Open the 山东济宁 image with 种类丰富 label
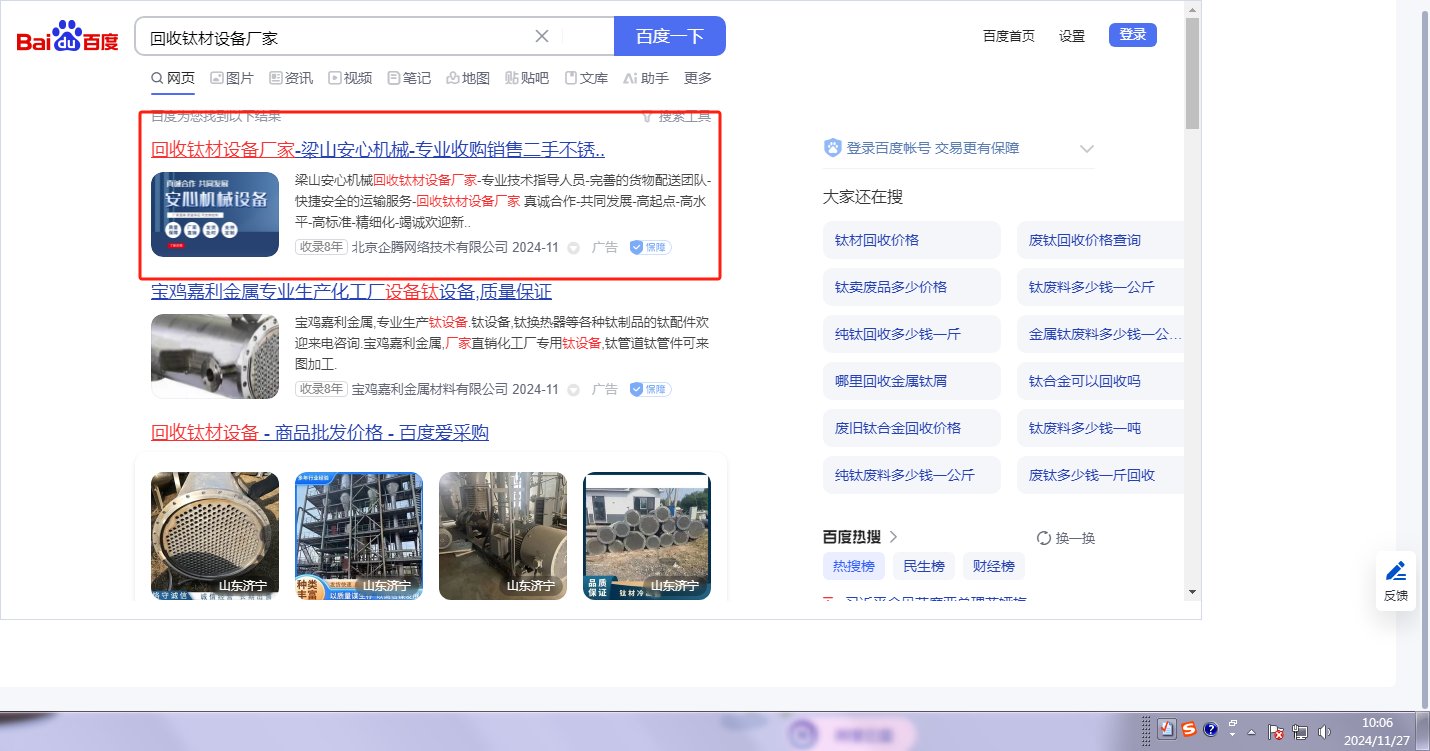The width and height of the screenshot is (1430, 751). pos(359,536)
